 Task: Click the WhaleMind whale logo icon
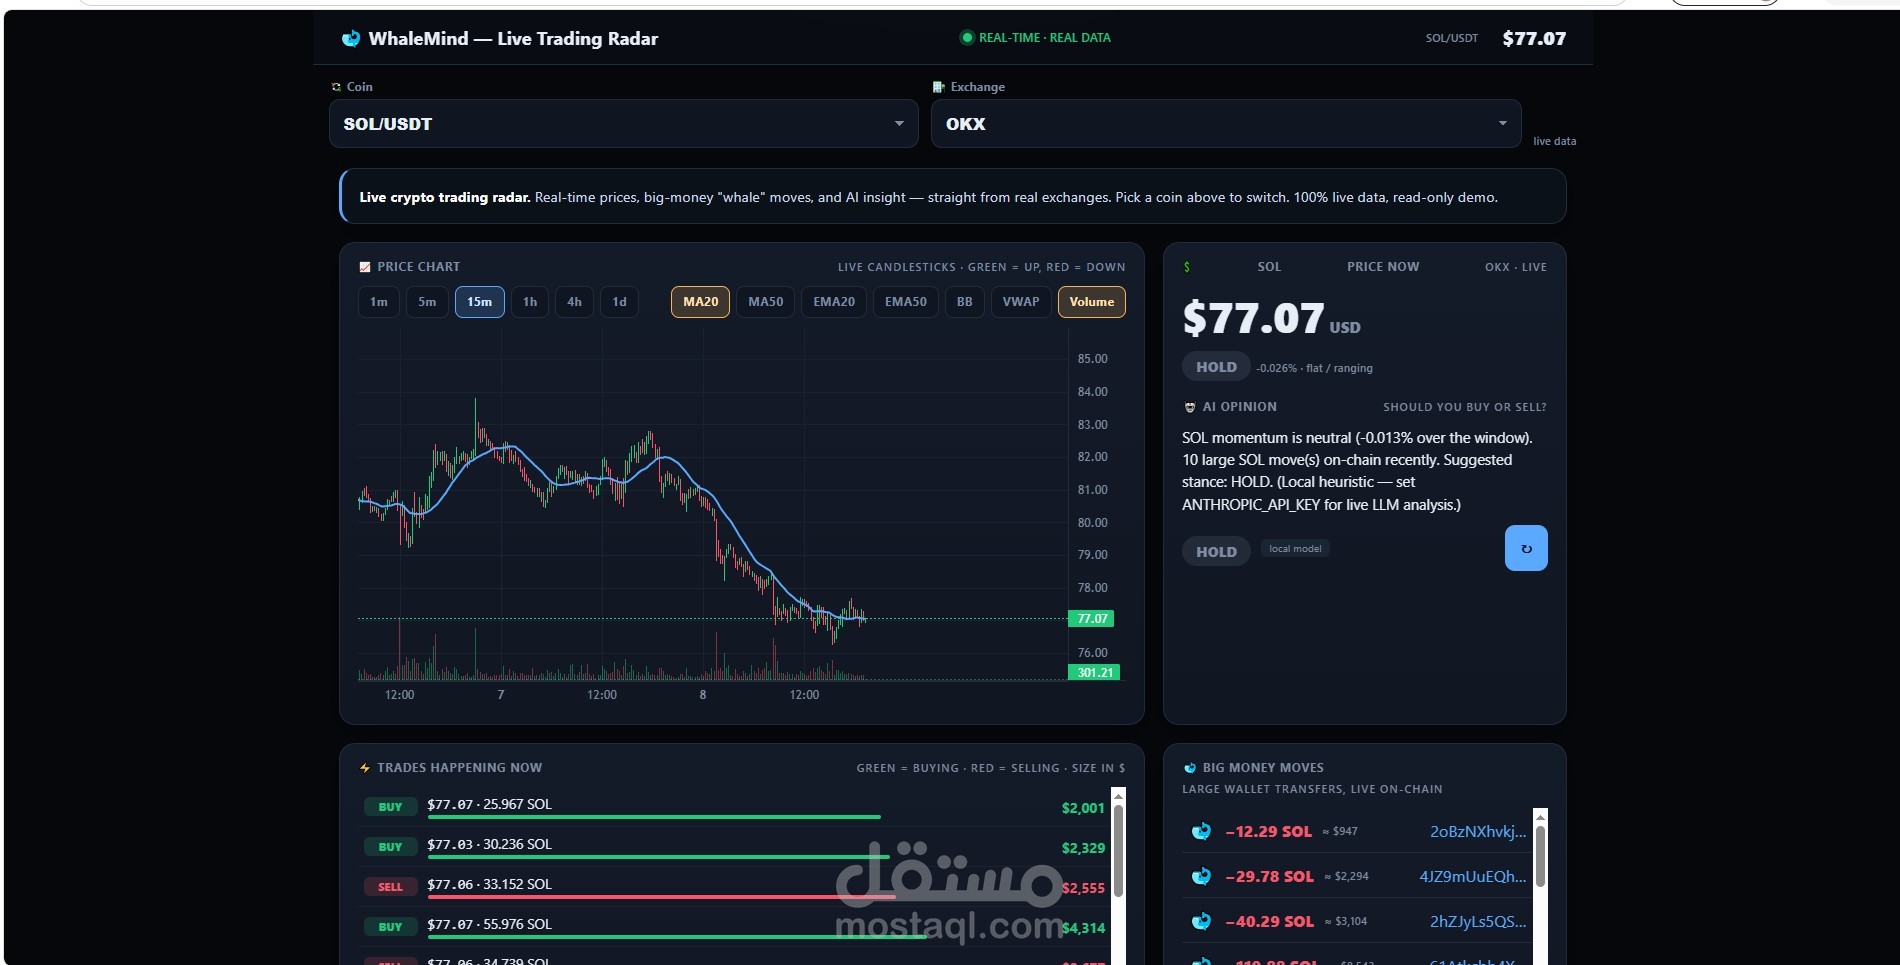coord(351,39)
